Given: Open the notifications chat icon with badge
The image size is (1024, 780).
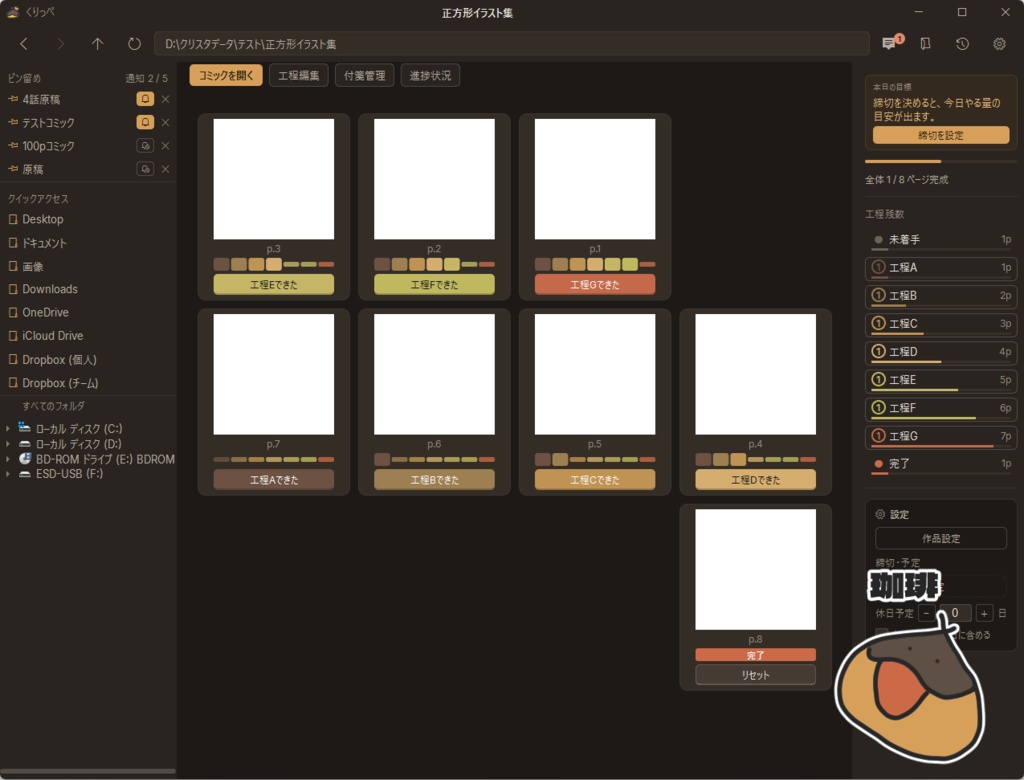Looking at the screenshot, I should coord(891,43).
